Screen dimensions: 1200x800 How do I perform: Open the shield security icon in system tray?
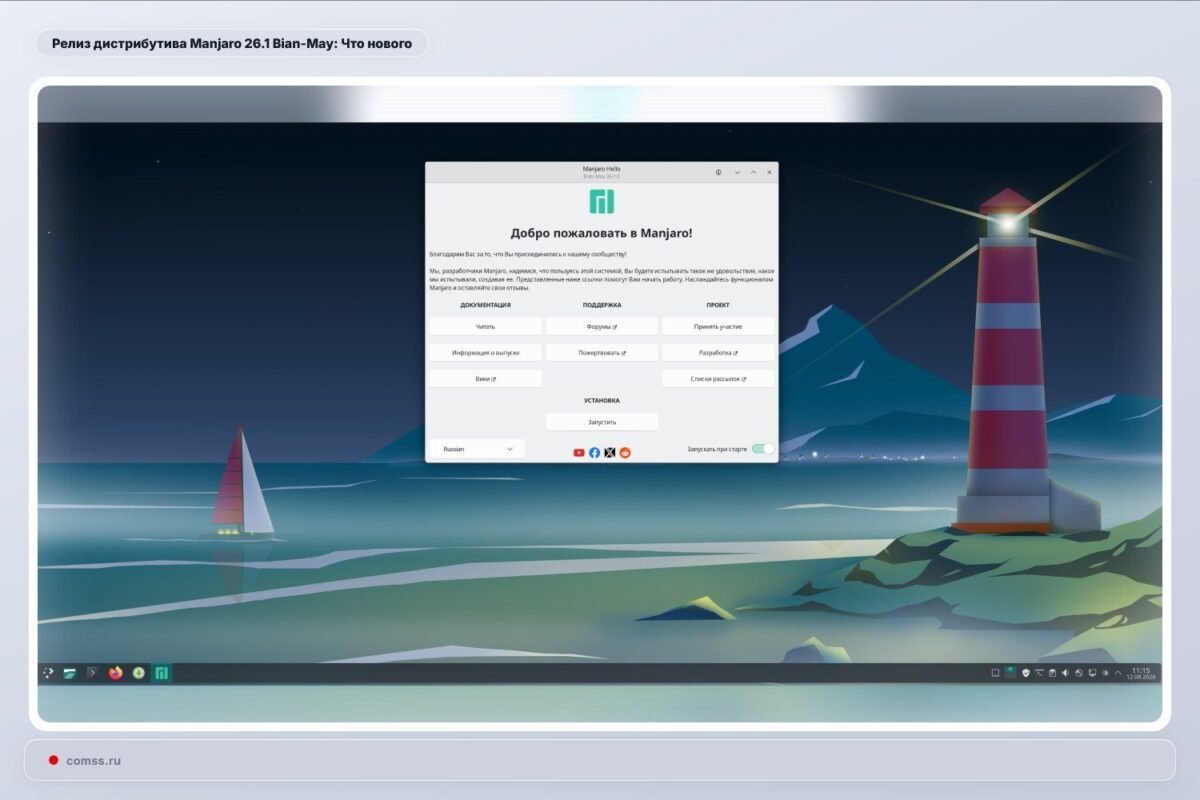1026,673
